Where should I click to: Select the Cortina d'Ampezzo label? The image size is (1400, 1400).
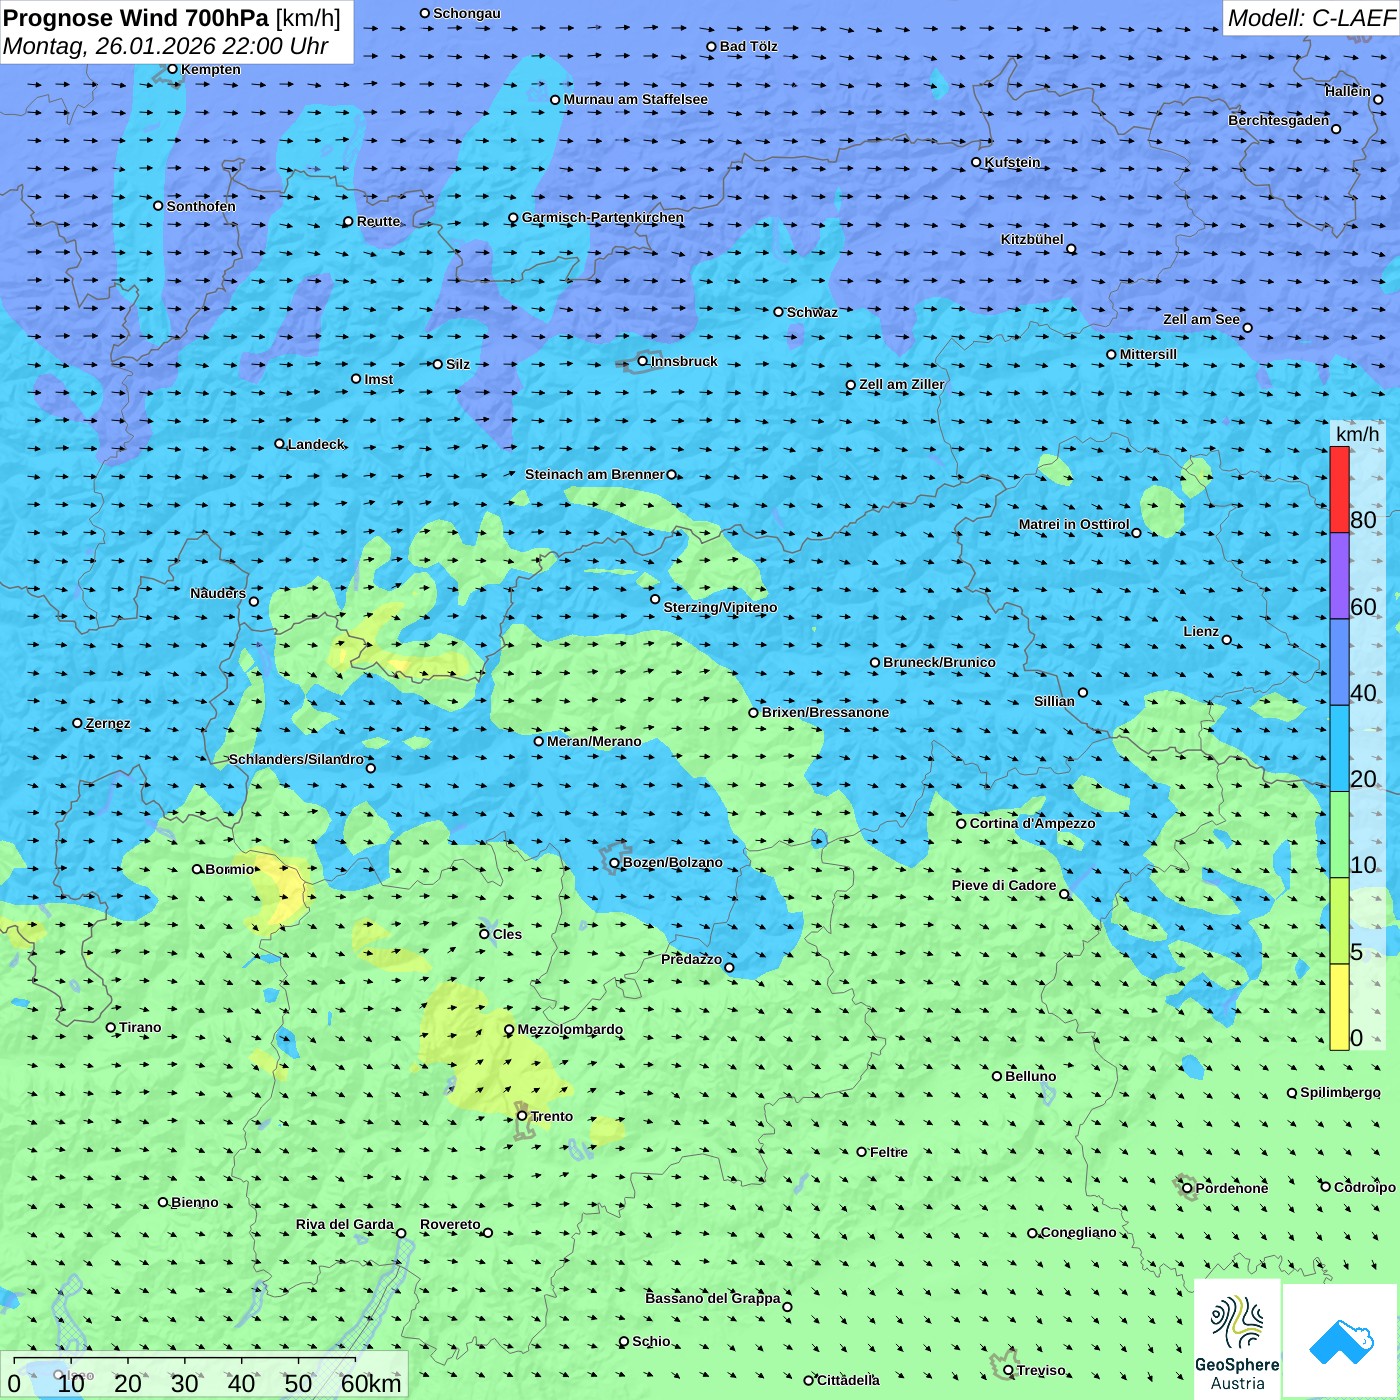[1032, 823]
